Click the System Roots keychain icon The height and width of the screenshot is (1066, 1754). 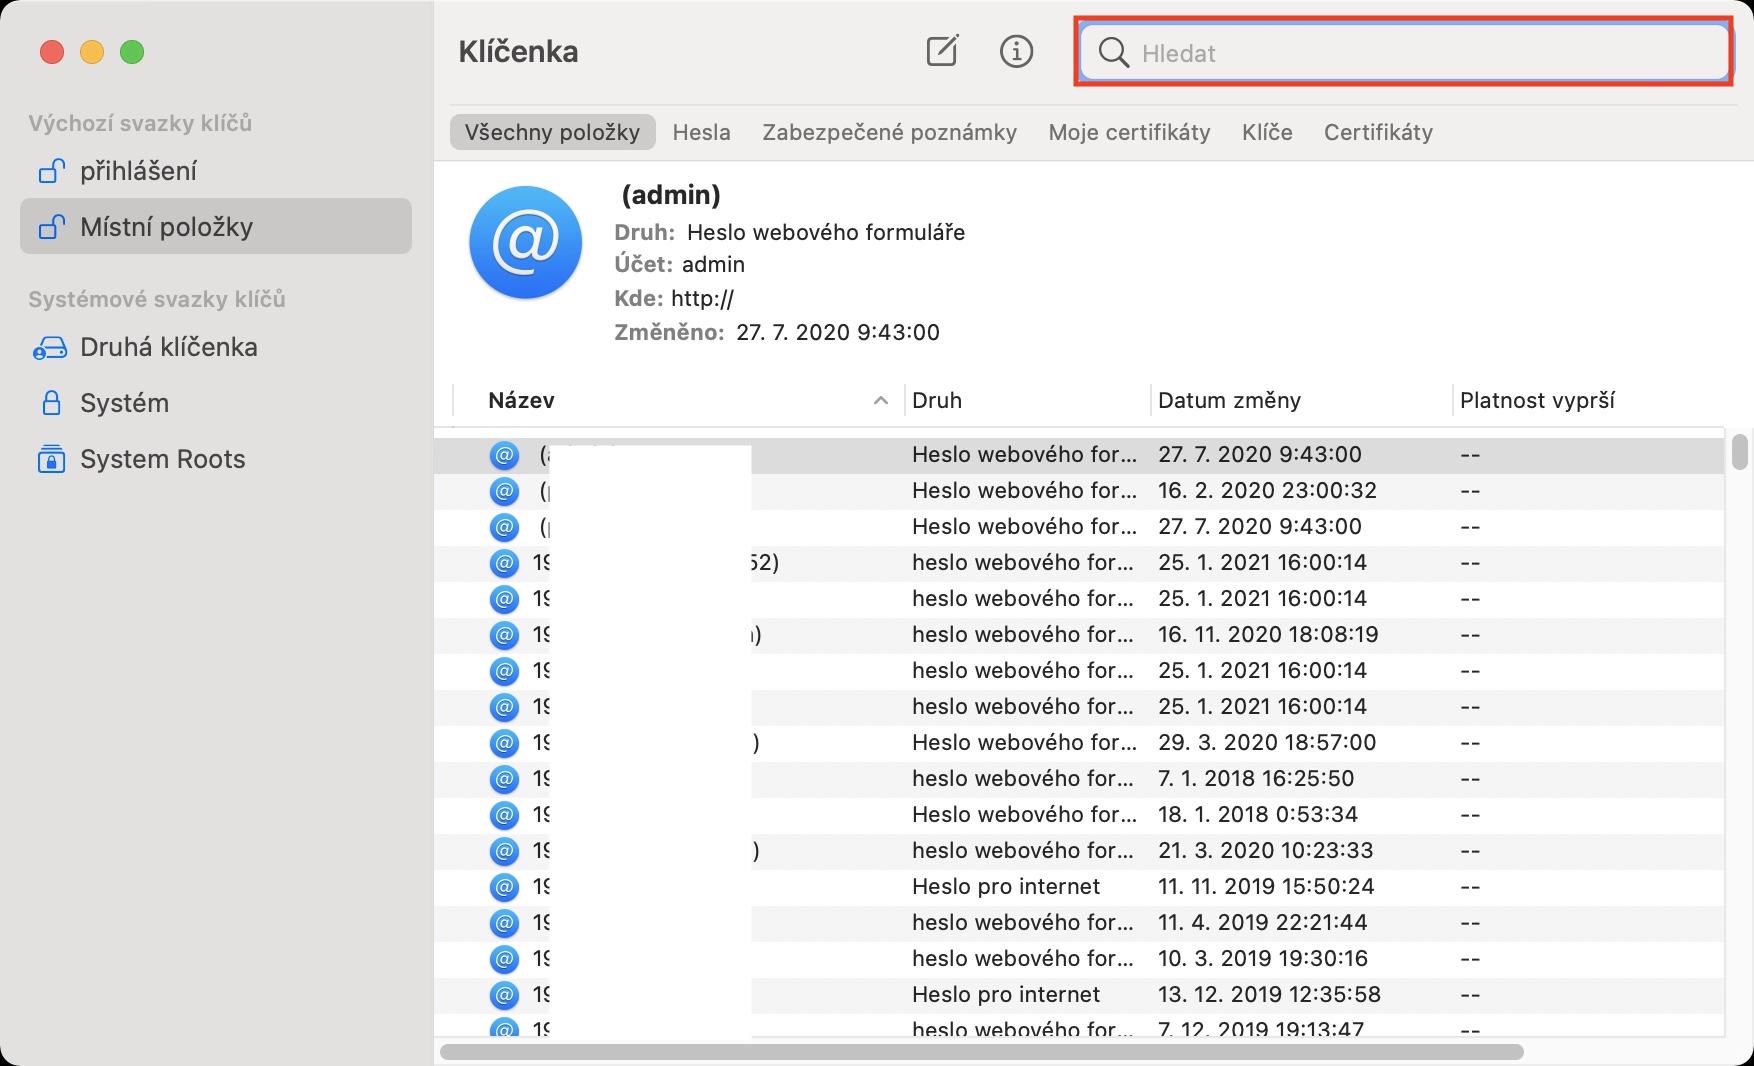pos(50,459)
